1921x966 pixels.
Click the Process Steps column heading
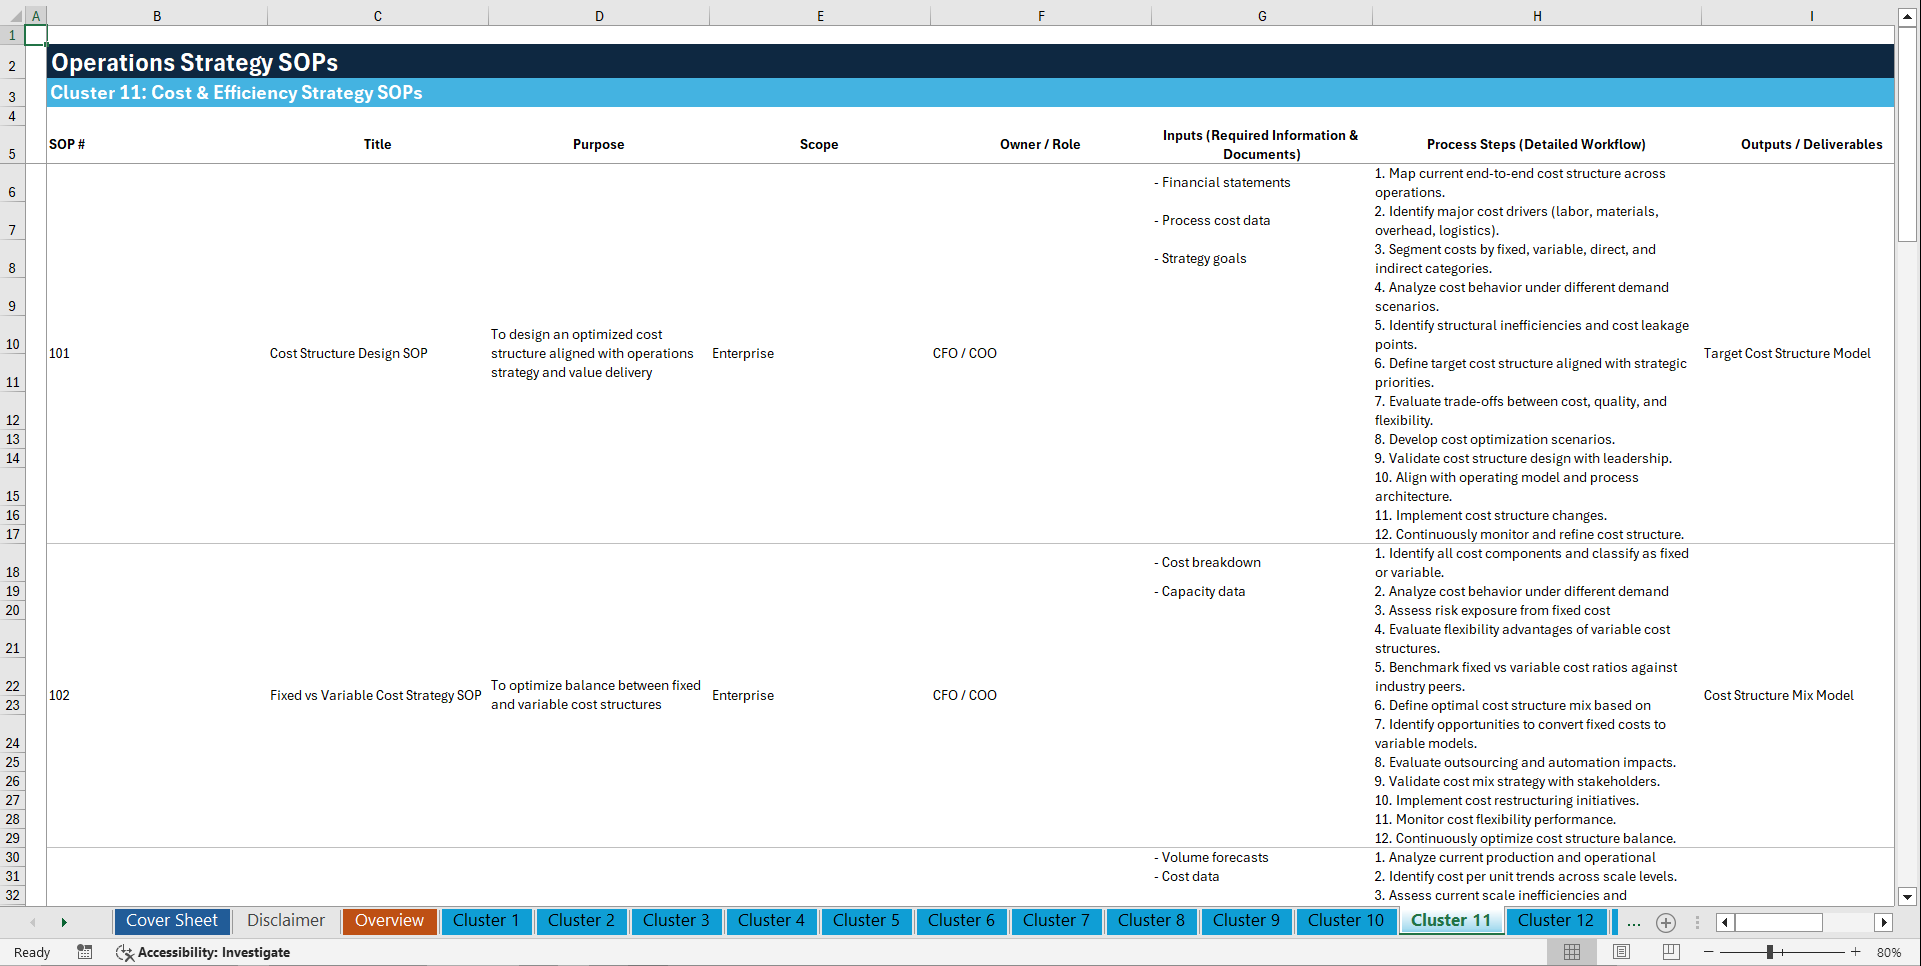point(1536,144)
